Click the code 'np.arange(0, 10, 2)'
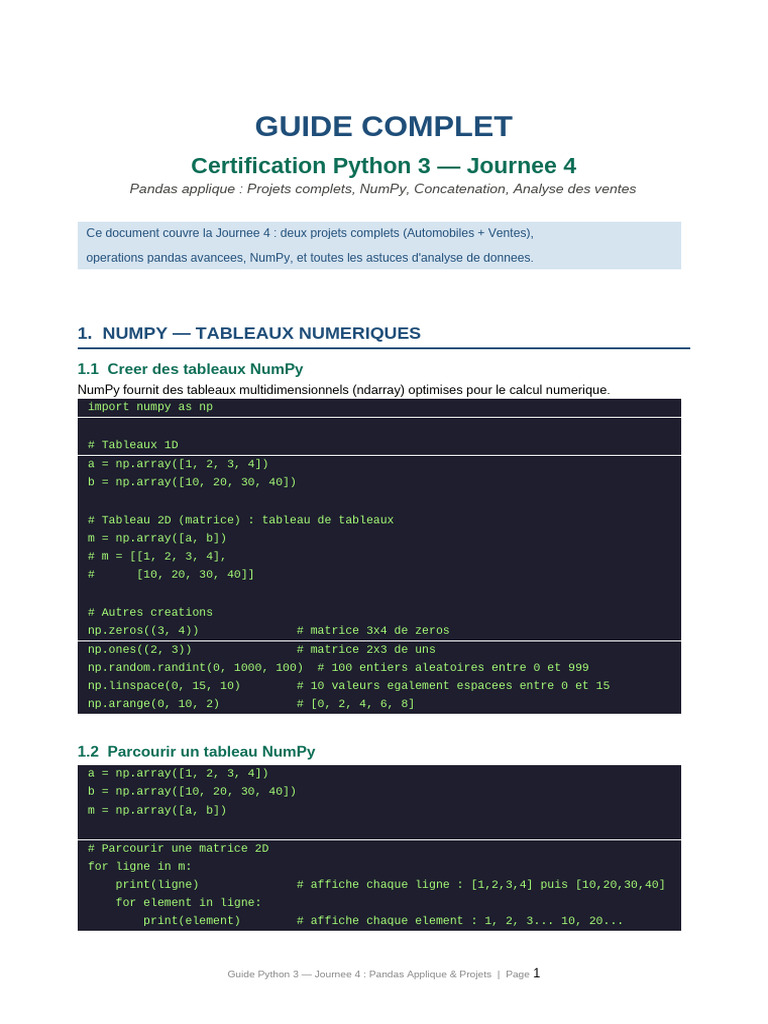 coord(153,704)
